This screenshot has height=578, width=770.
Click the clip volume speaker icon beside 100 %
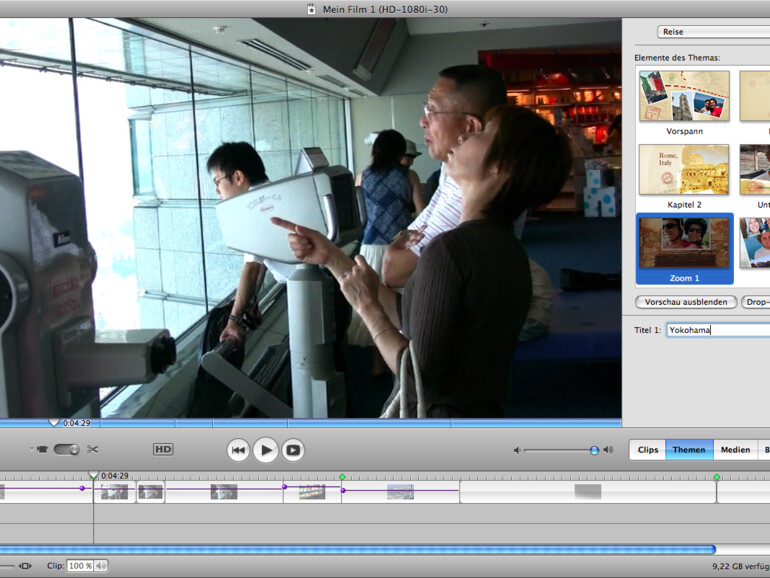tap(101, 566)
